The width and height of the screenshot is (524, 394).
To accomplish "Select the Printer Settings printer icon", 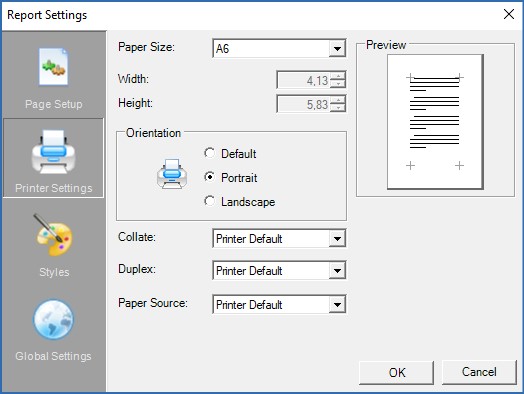I will (53, 152).
